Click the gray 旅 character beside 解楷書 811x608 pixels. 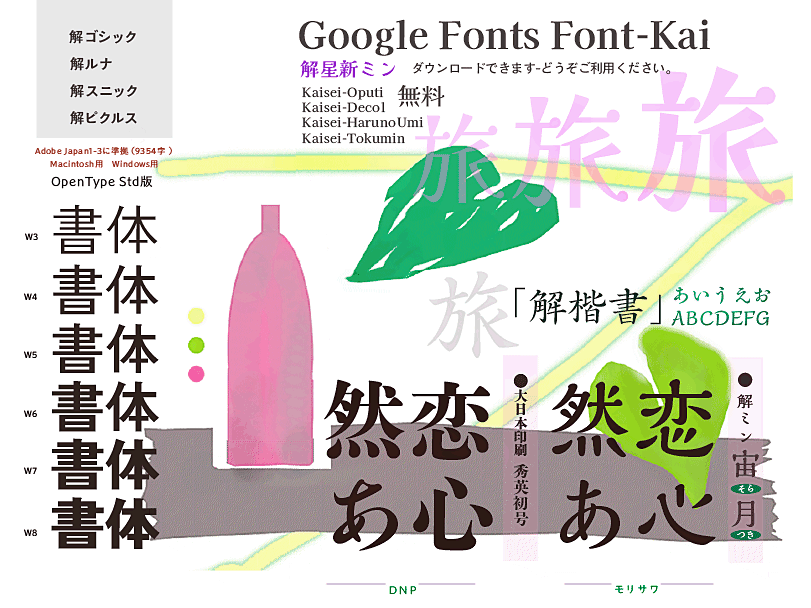coord(467,307)
